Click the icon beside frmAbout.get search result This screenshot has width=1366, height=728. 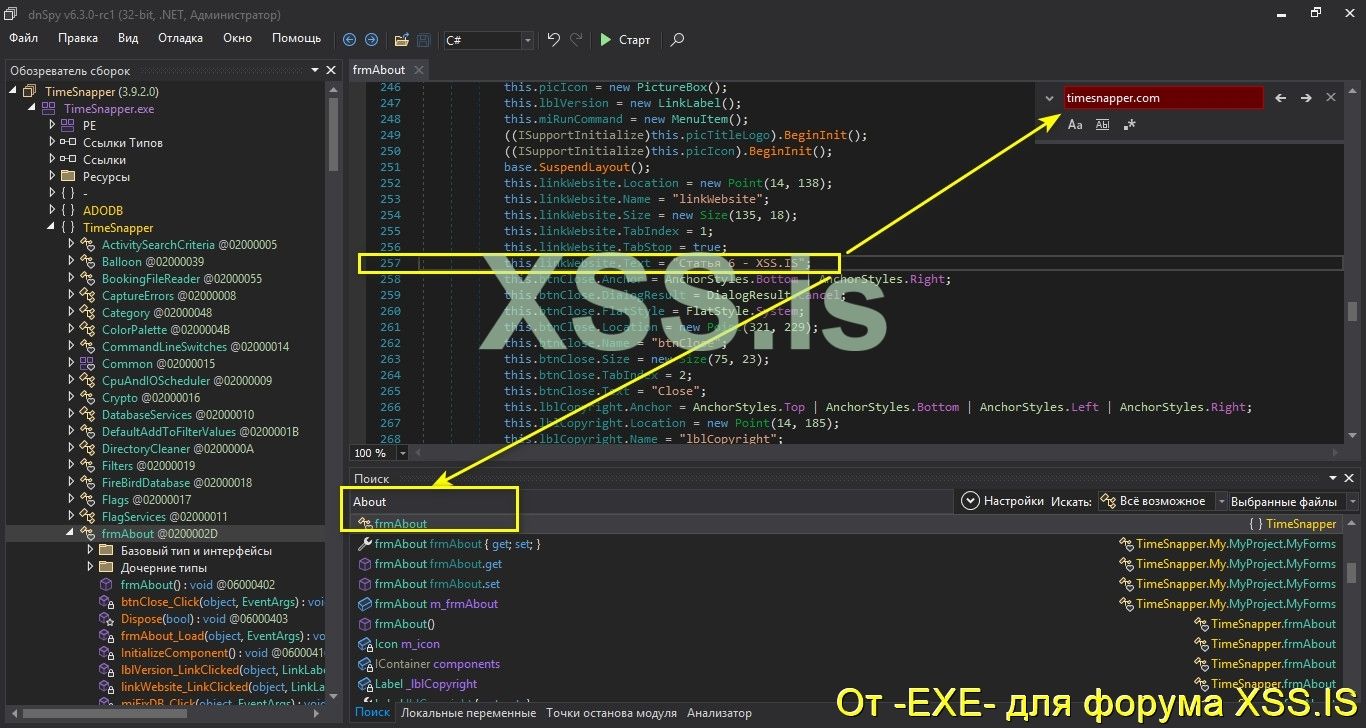365,564
